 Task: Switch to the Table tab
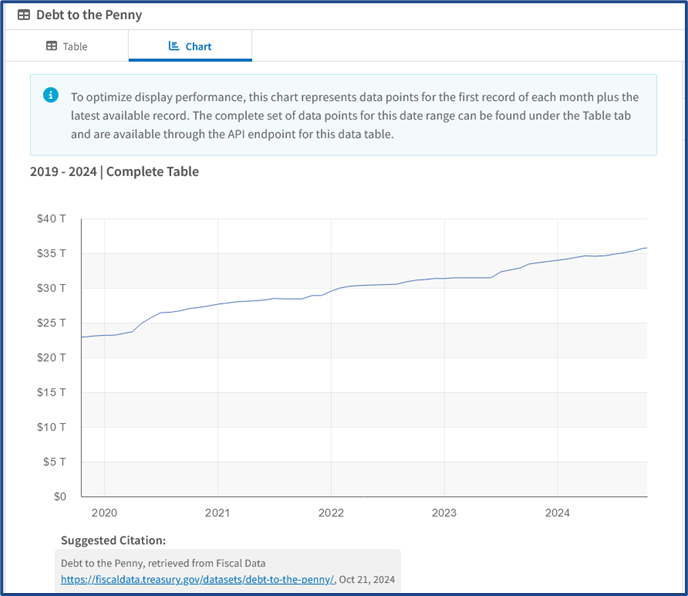67,46
